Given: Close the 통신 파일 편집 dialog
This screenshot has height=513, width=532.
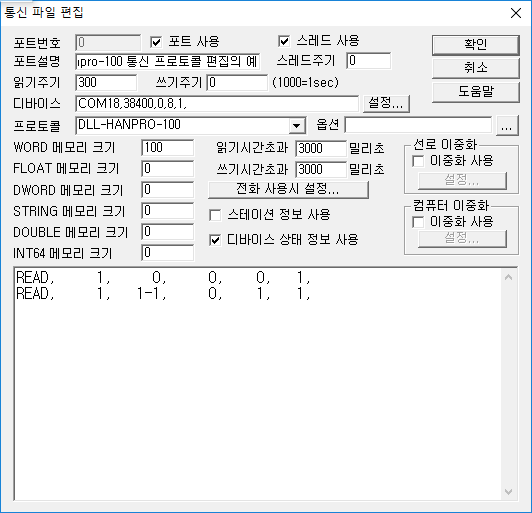Looking at the screenshot, I should 516,13.
